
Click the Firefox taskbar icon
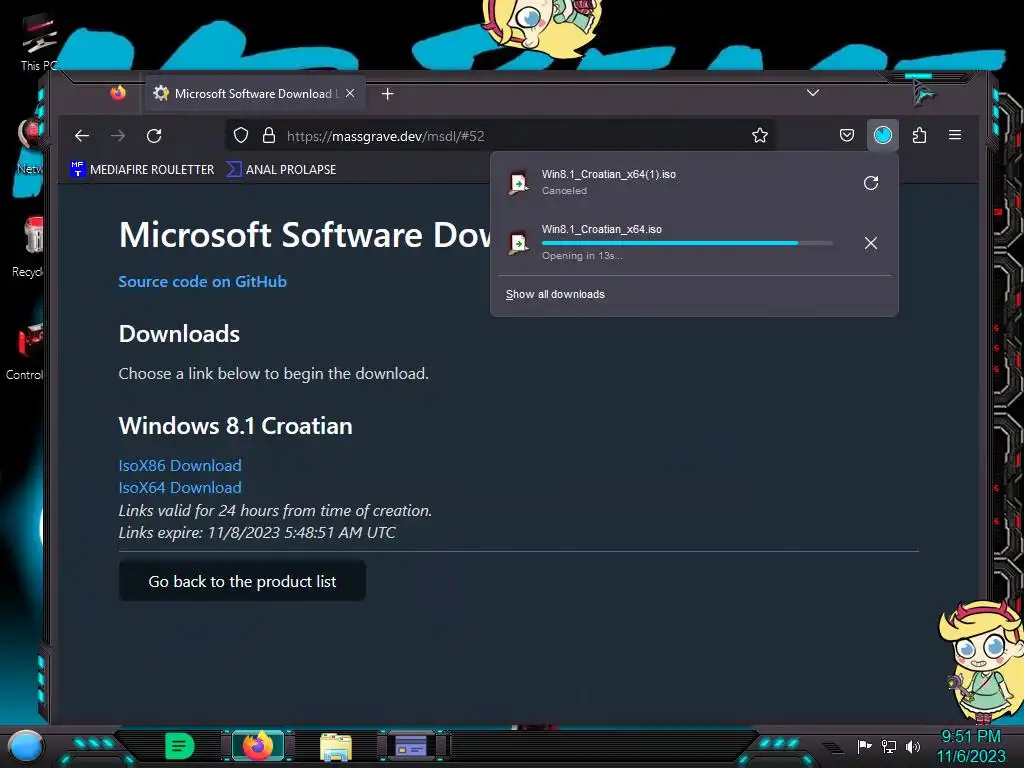click(x=258, y=746)
